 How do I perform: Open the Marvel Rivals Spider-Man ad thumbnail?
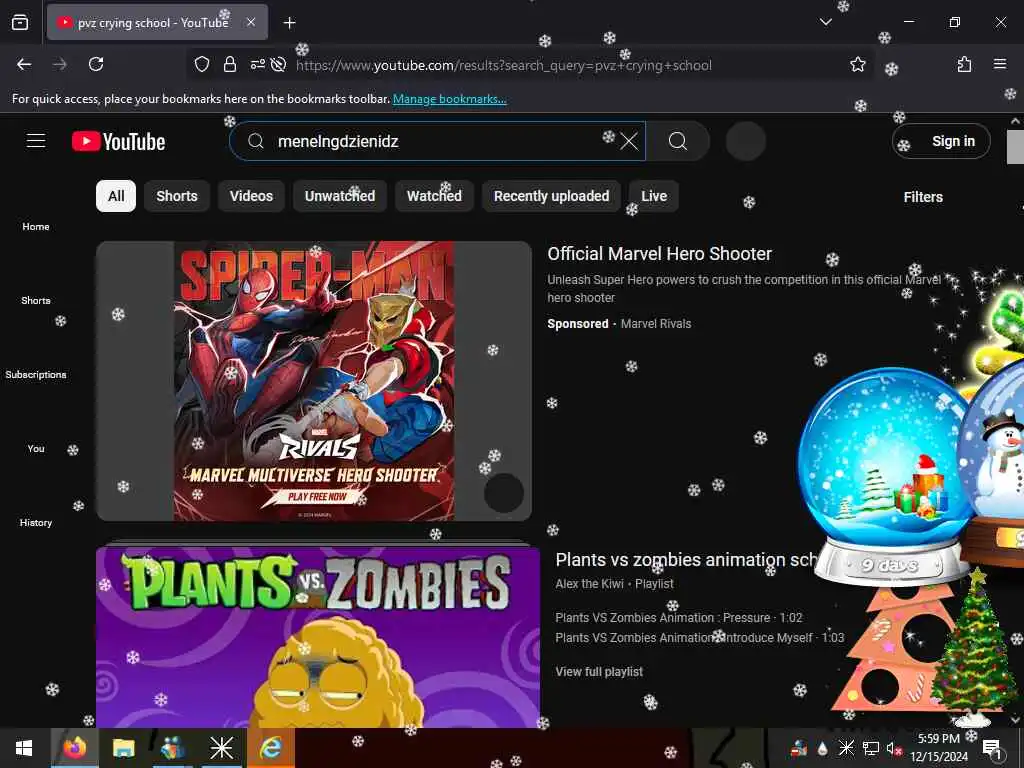coord(314,381)
